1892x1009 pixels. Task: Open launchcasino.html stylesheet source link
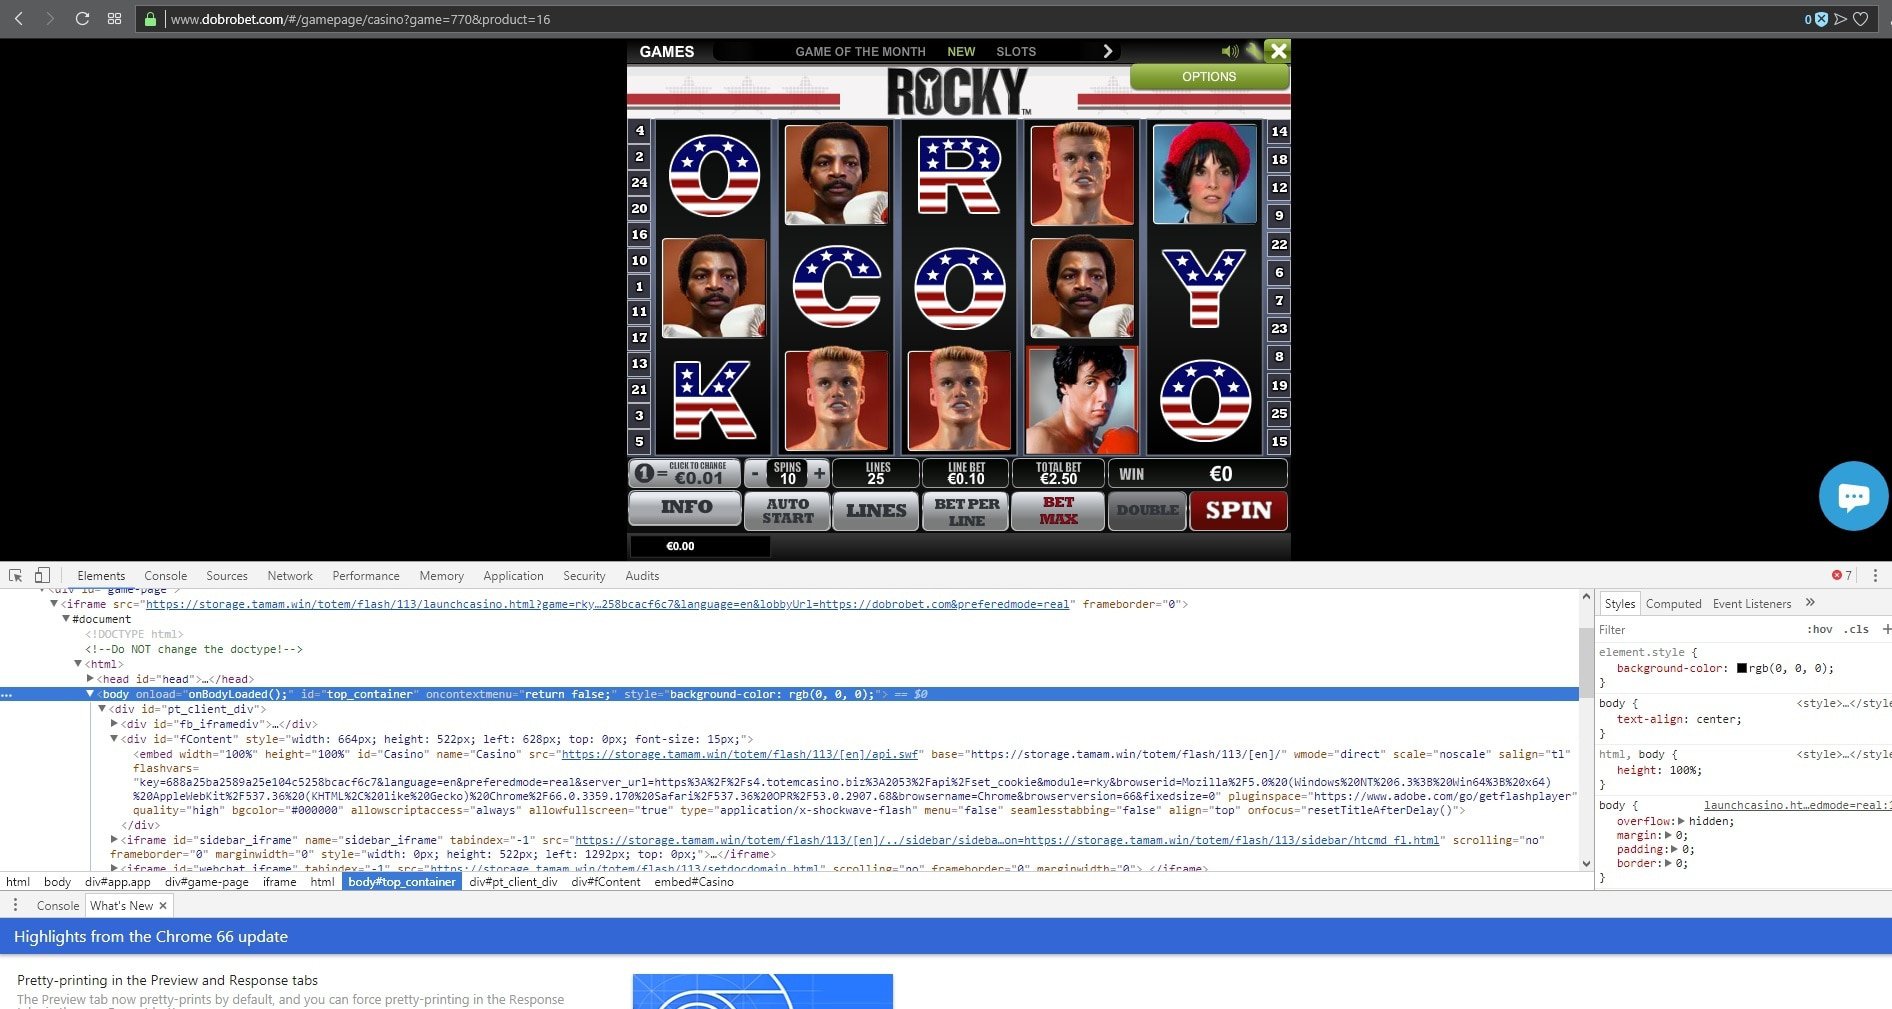(x=1796, y=805)
